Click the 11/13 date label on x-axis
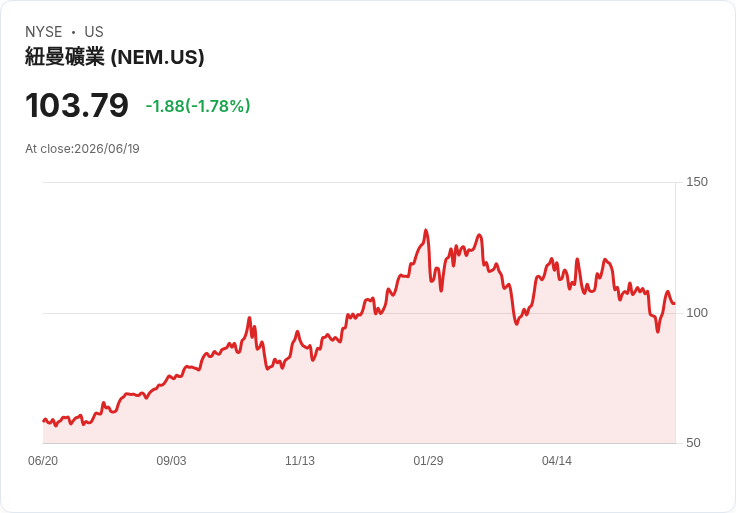Image resolution: width=736 pixels, height=513 pixels. (x=300, y=461)
